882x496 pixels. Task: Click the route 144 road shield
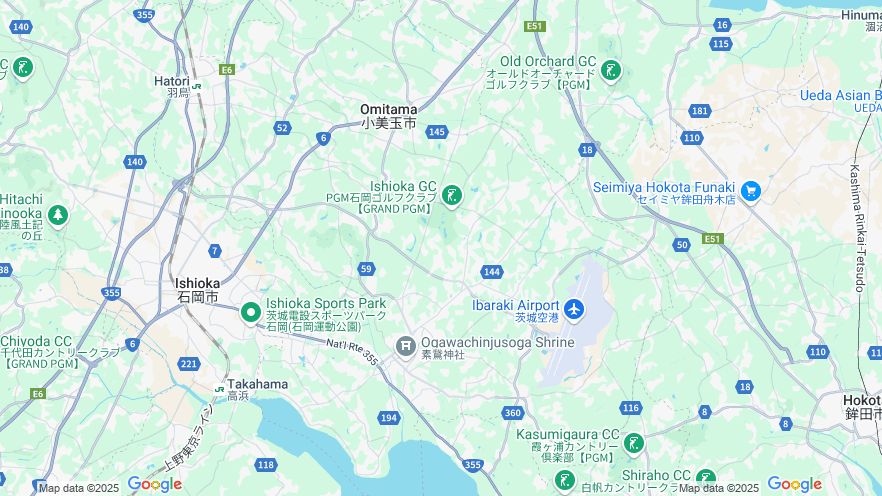(492, 272)
